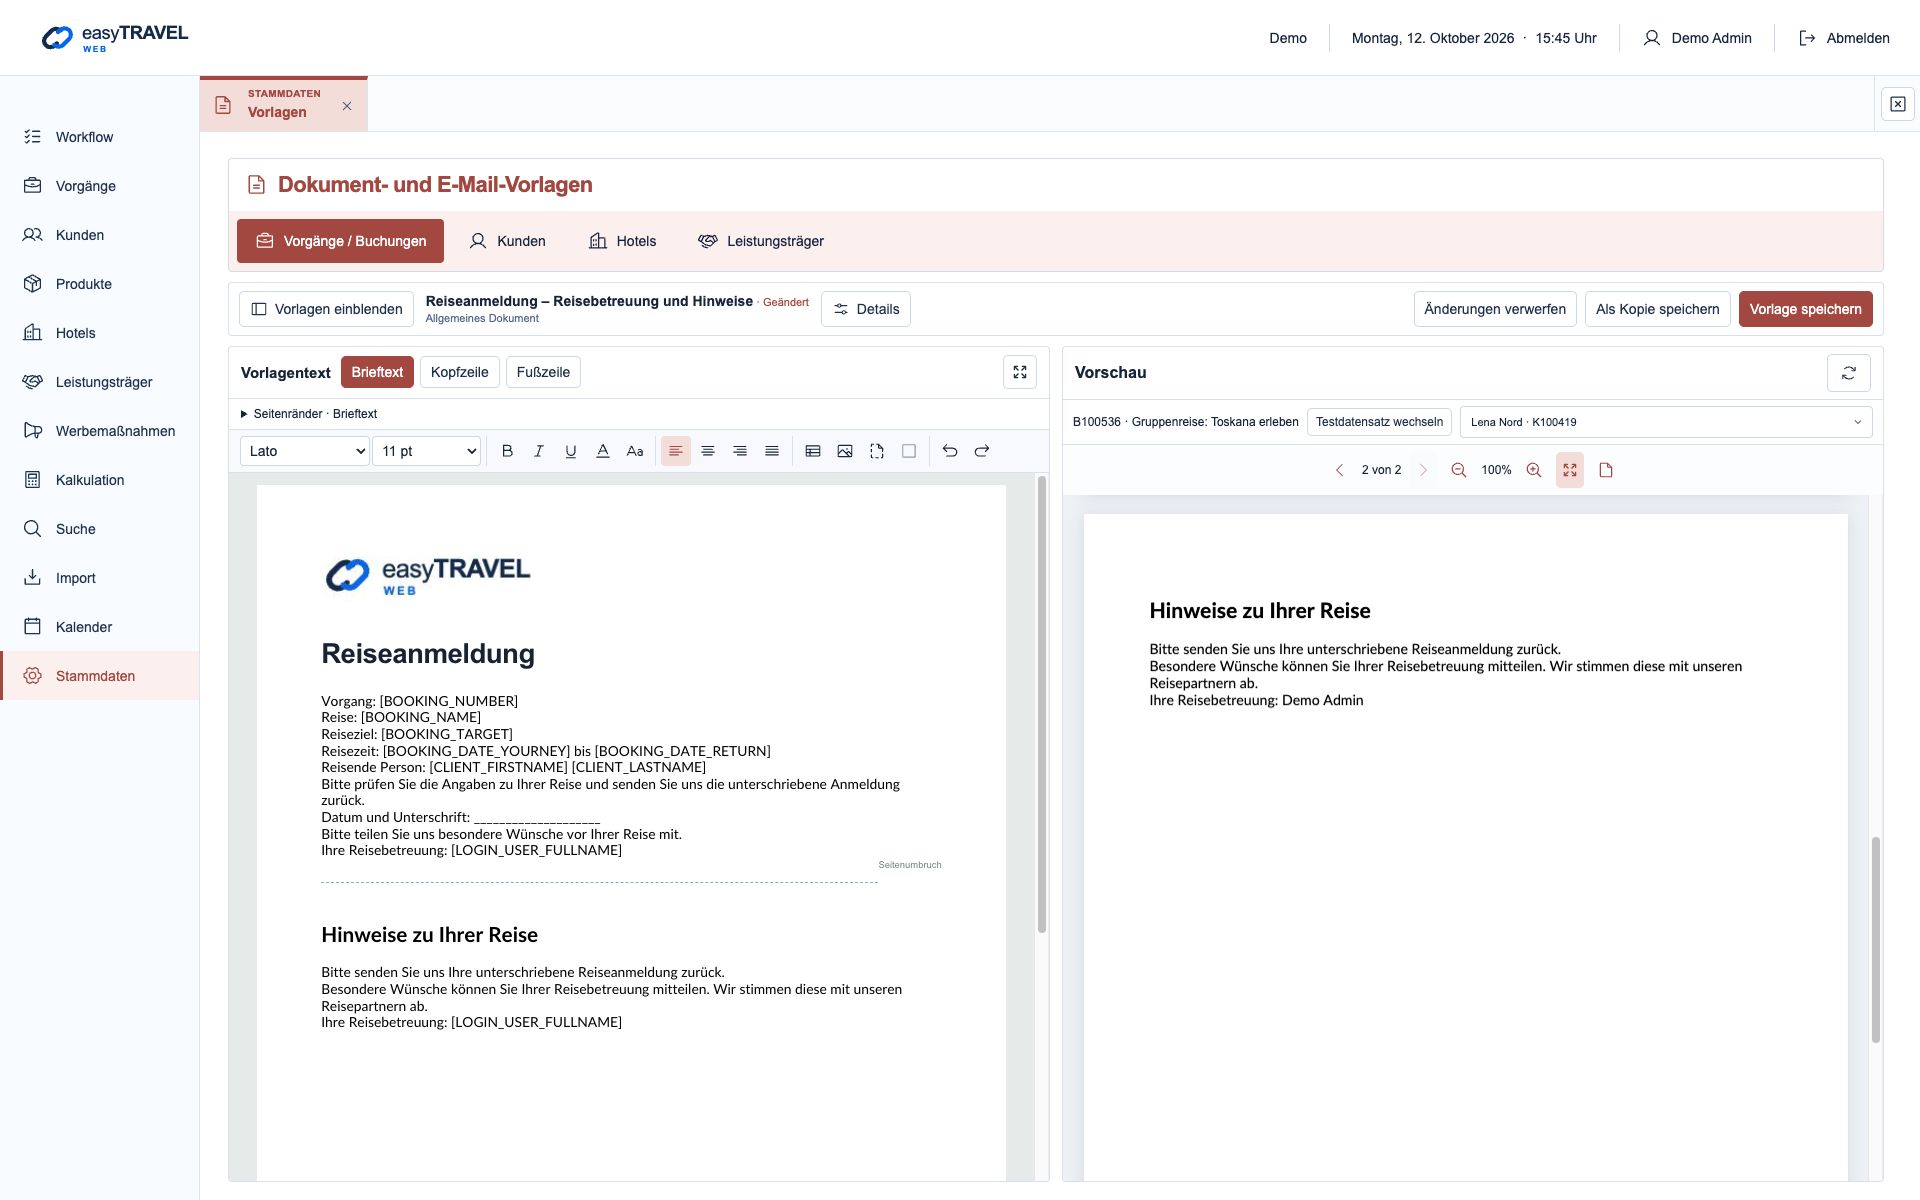Refresh the Vorschau preview

tap(1849, 372)
